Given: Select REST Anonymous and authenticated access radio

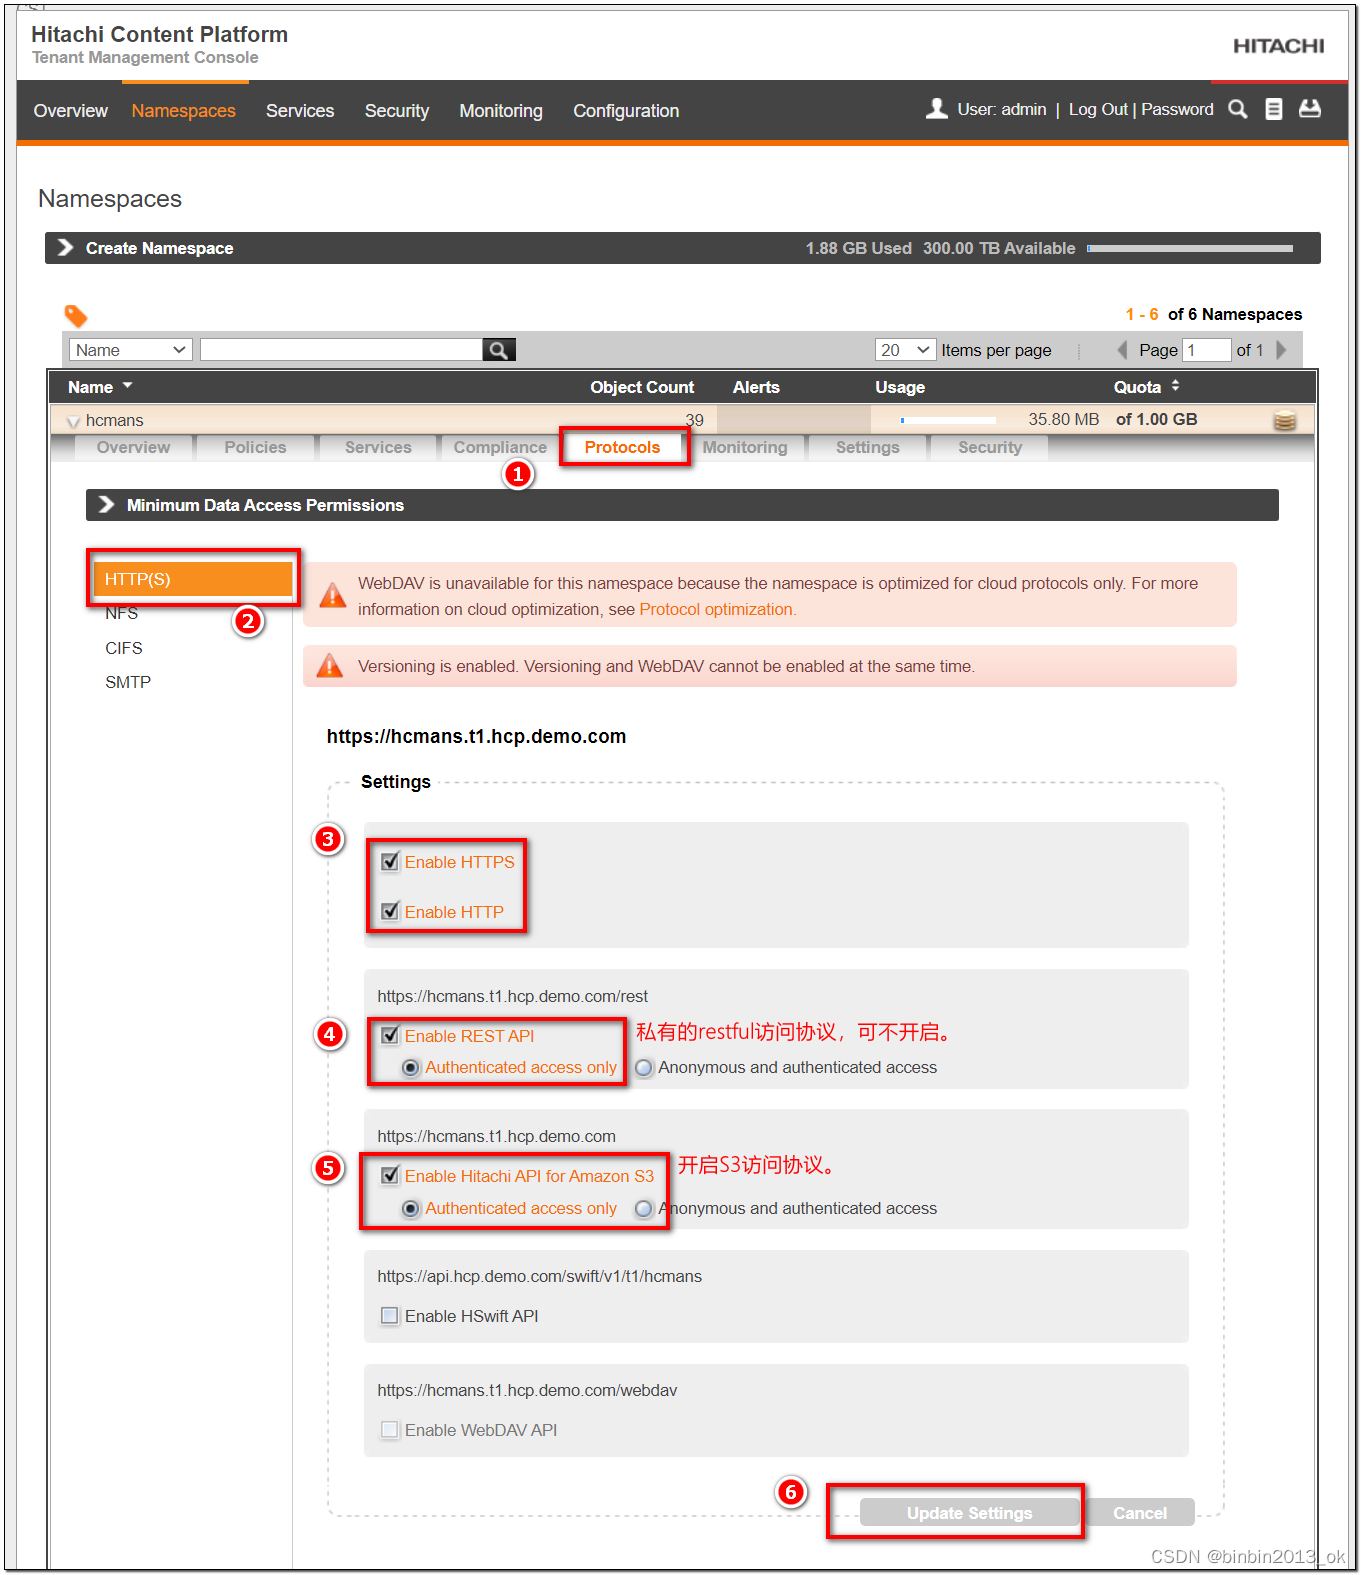Looking at the screenshot, I should tap(644, 1067).
